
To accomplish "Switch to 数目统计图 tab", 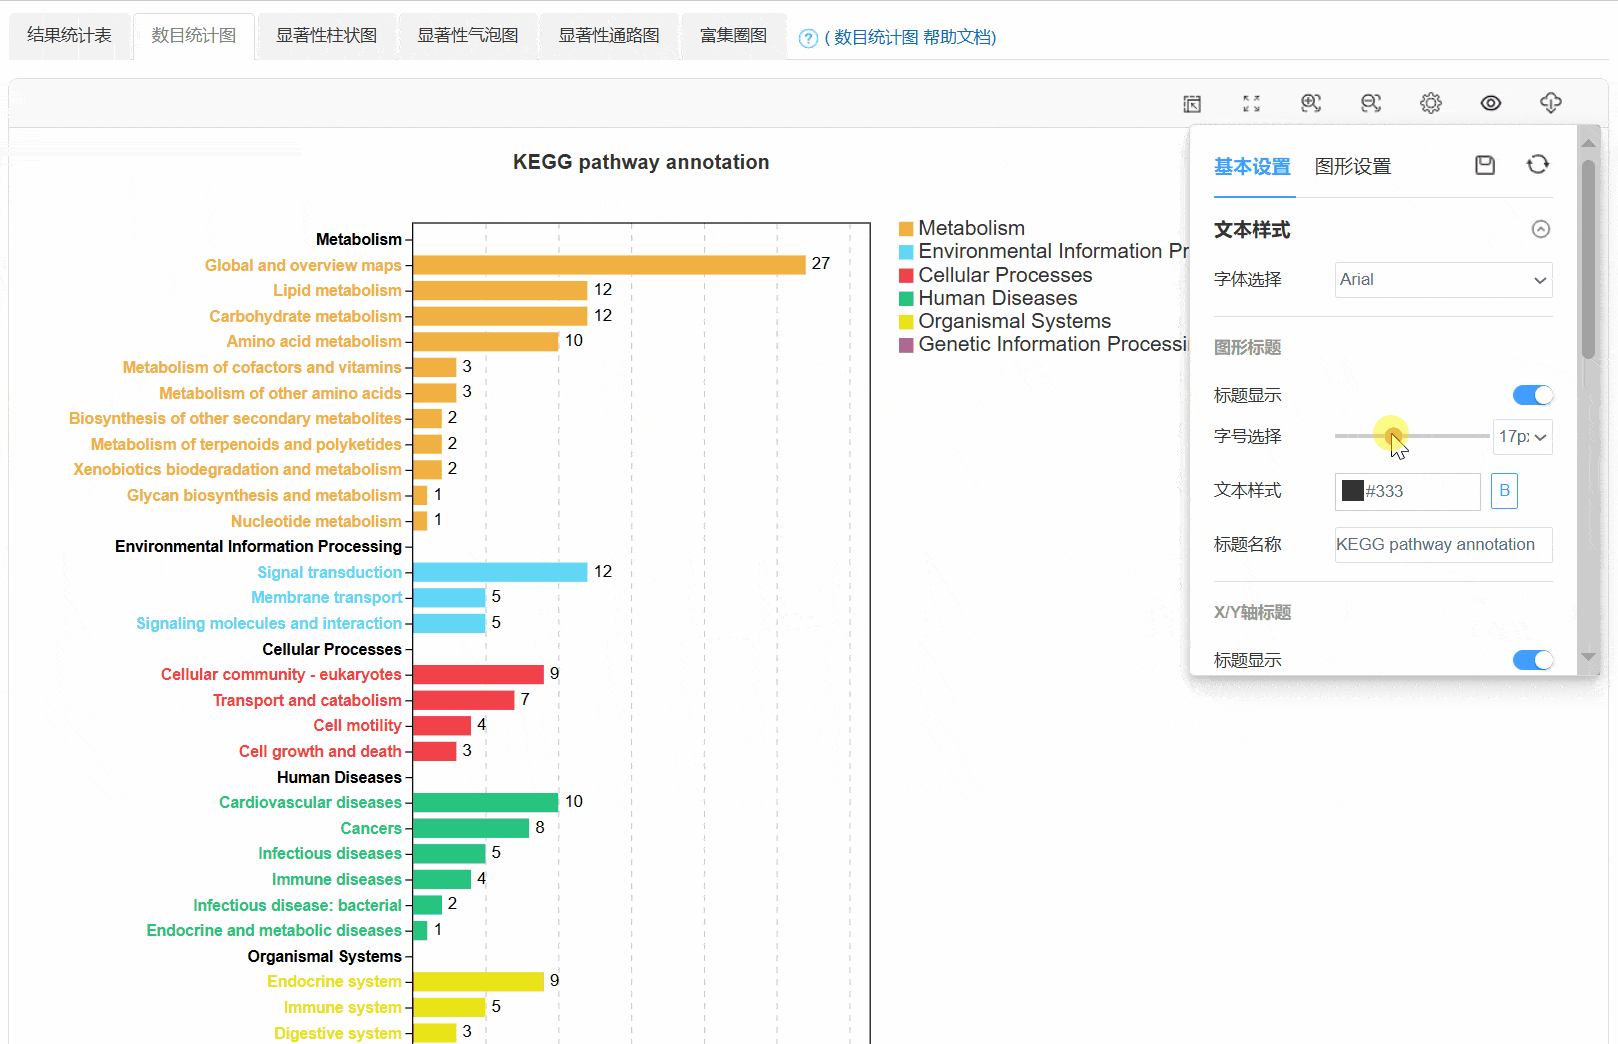I will point(194,36).
